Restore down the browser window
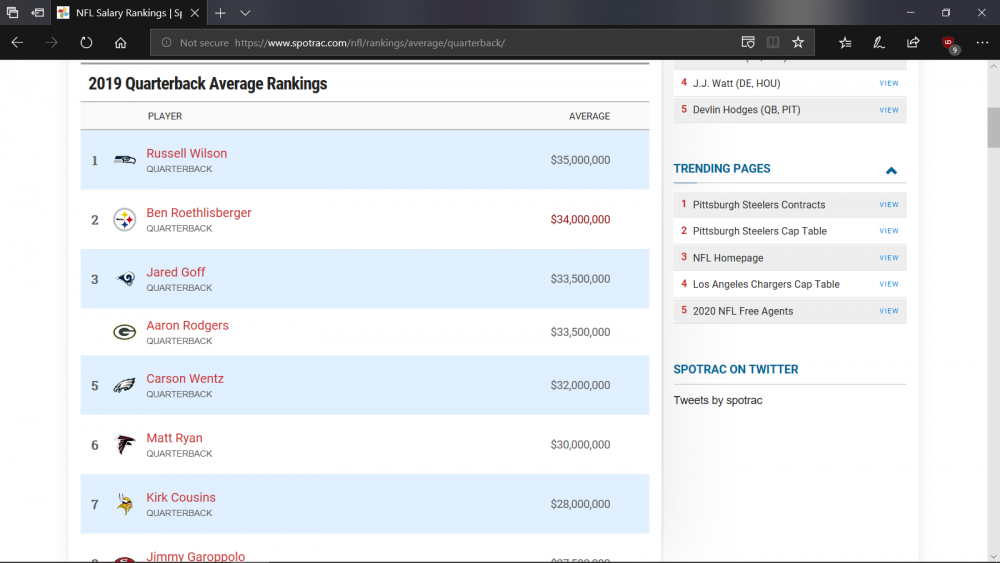 tap(946, 13)
